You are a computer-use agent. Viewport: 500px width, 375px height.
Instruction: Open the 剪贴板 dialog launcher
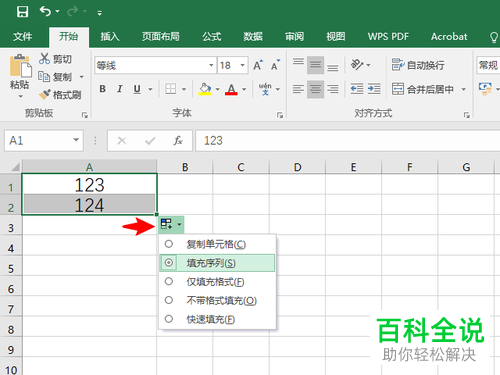(85, 115)
